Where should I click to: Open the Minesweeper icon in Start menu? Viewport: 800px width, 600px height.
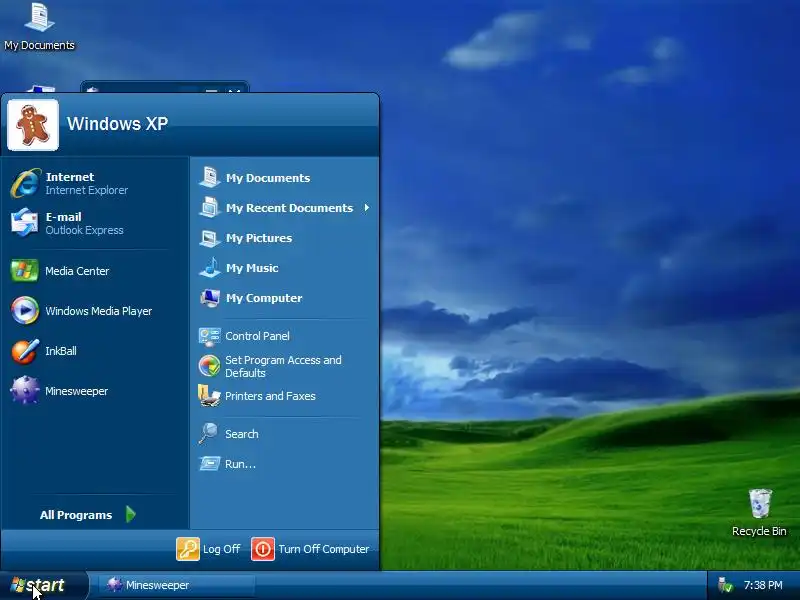[24, 390]
